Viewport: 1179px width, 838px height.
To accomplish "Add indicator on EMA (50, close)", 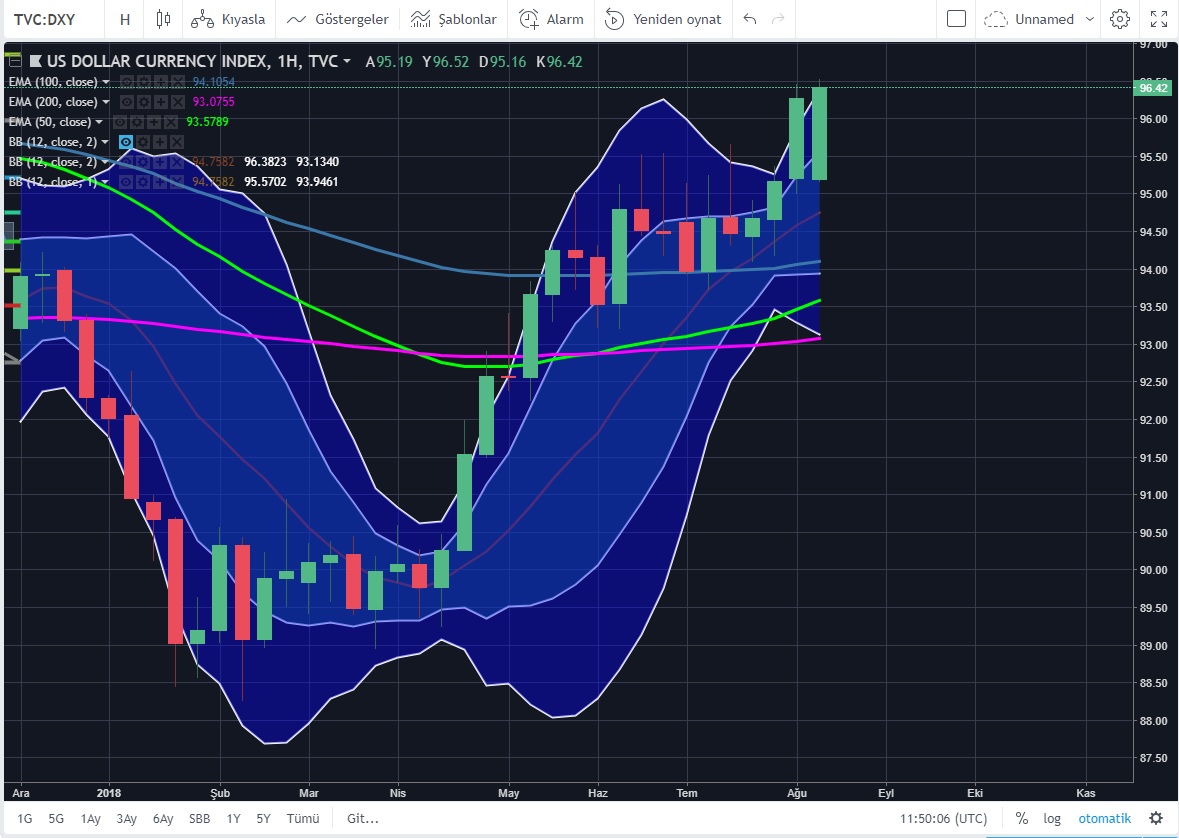I will point(153,122).
